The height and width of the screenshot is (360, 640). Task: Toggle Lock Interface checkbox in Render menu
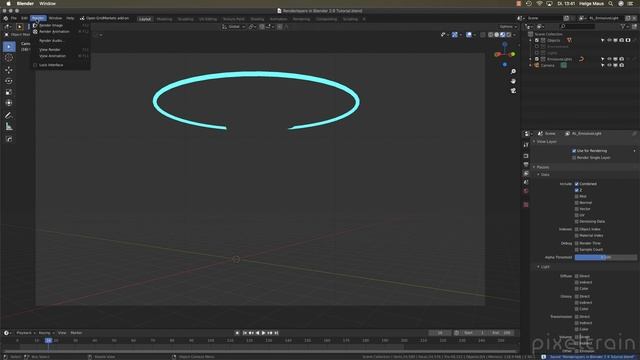pyautogui.click(x=35, y=65)
